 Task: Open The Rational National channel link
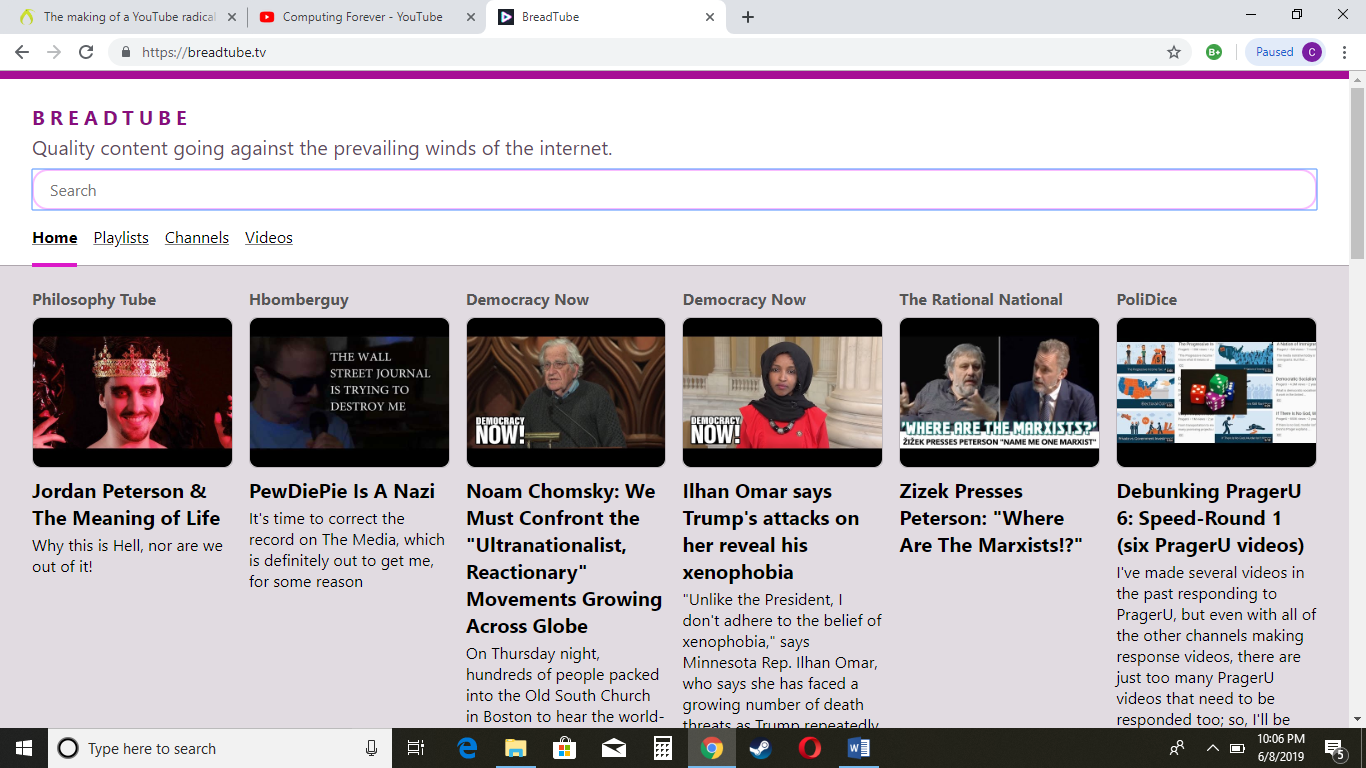click(981, 300)
